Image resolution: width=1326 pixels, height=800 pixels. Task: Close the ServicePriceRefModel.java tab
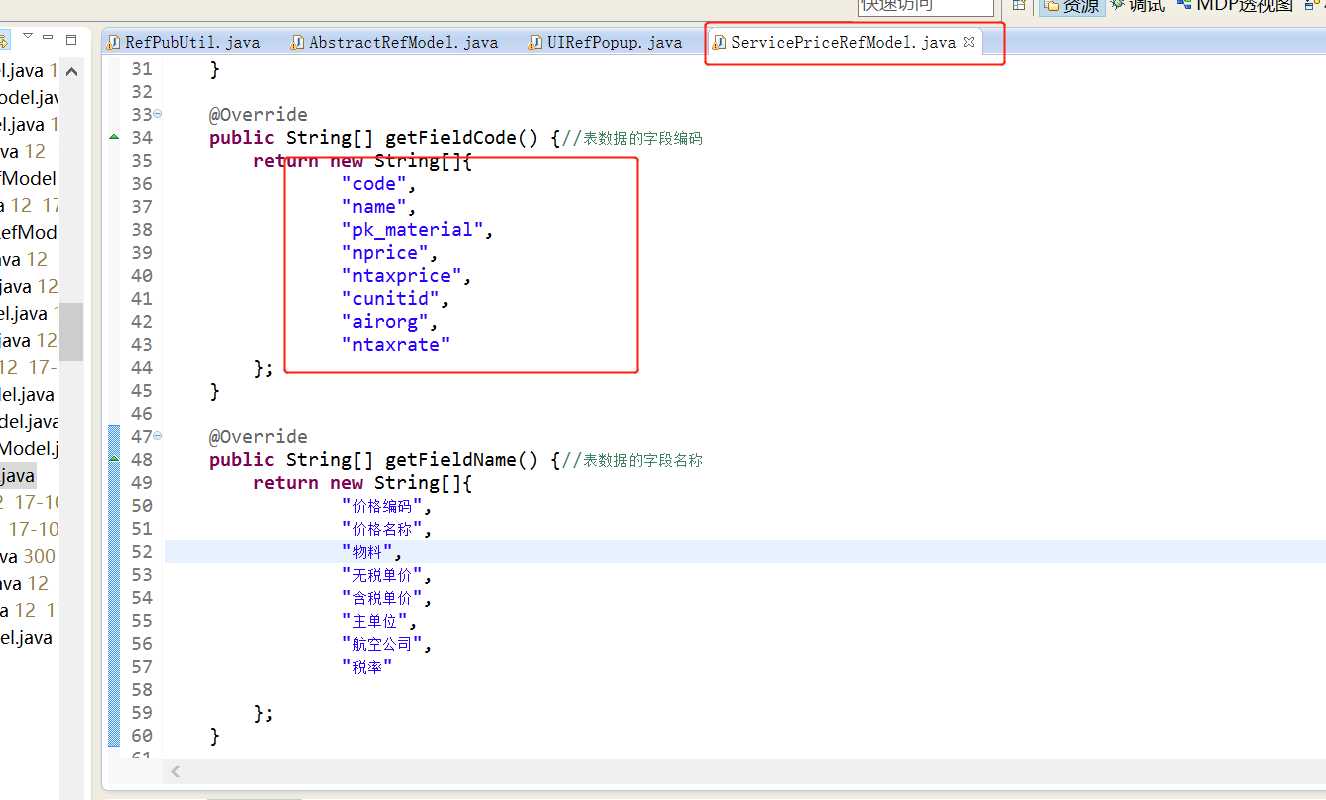968,42
